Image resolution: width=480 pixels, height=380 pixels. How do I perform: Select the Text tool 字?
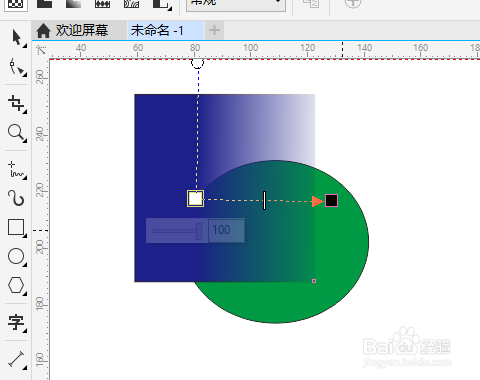[16, 323]
